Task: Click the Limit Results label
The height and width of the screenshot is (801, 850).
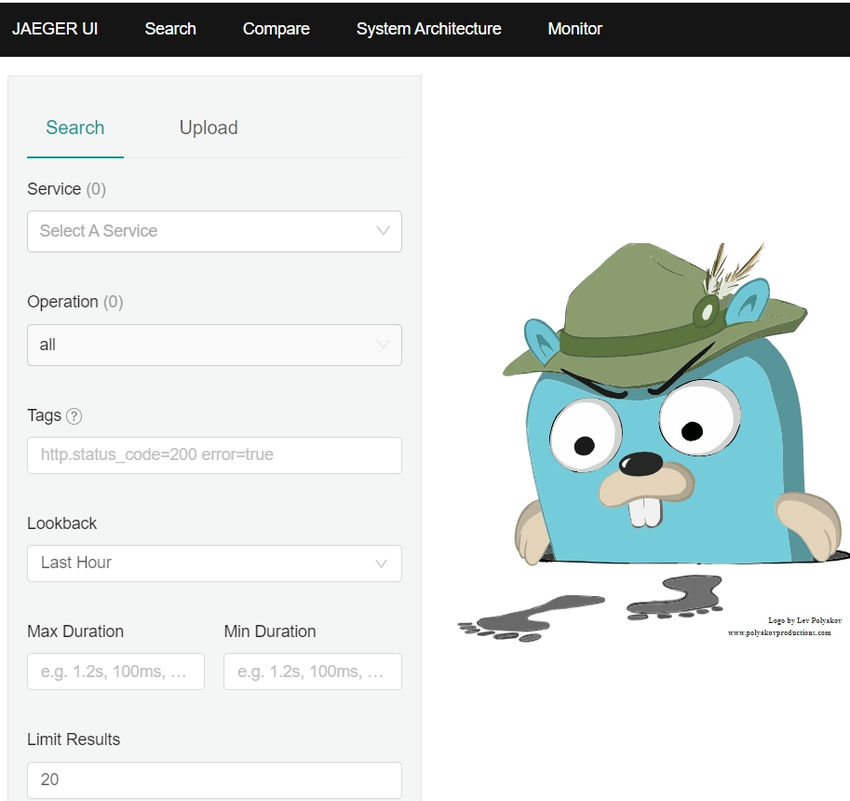Action: (x=74, y=740)
